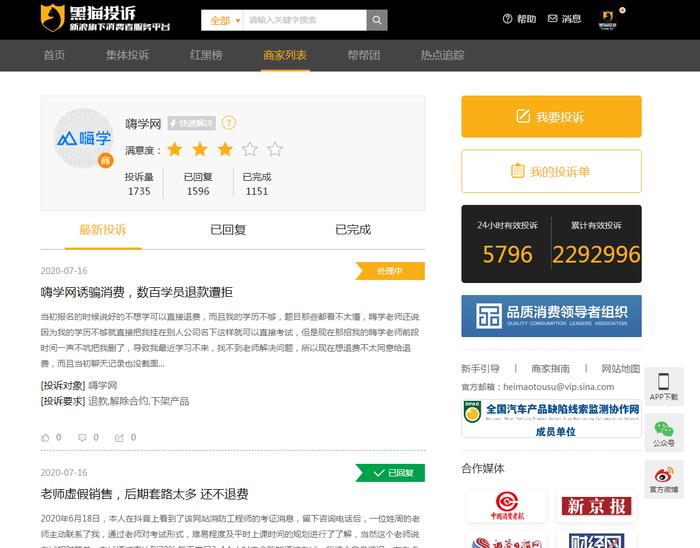Click the 嗨学网 merchant name

pyautogui.click(x=143, y=124)
